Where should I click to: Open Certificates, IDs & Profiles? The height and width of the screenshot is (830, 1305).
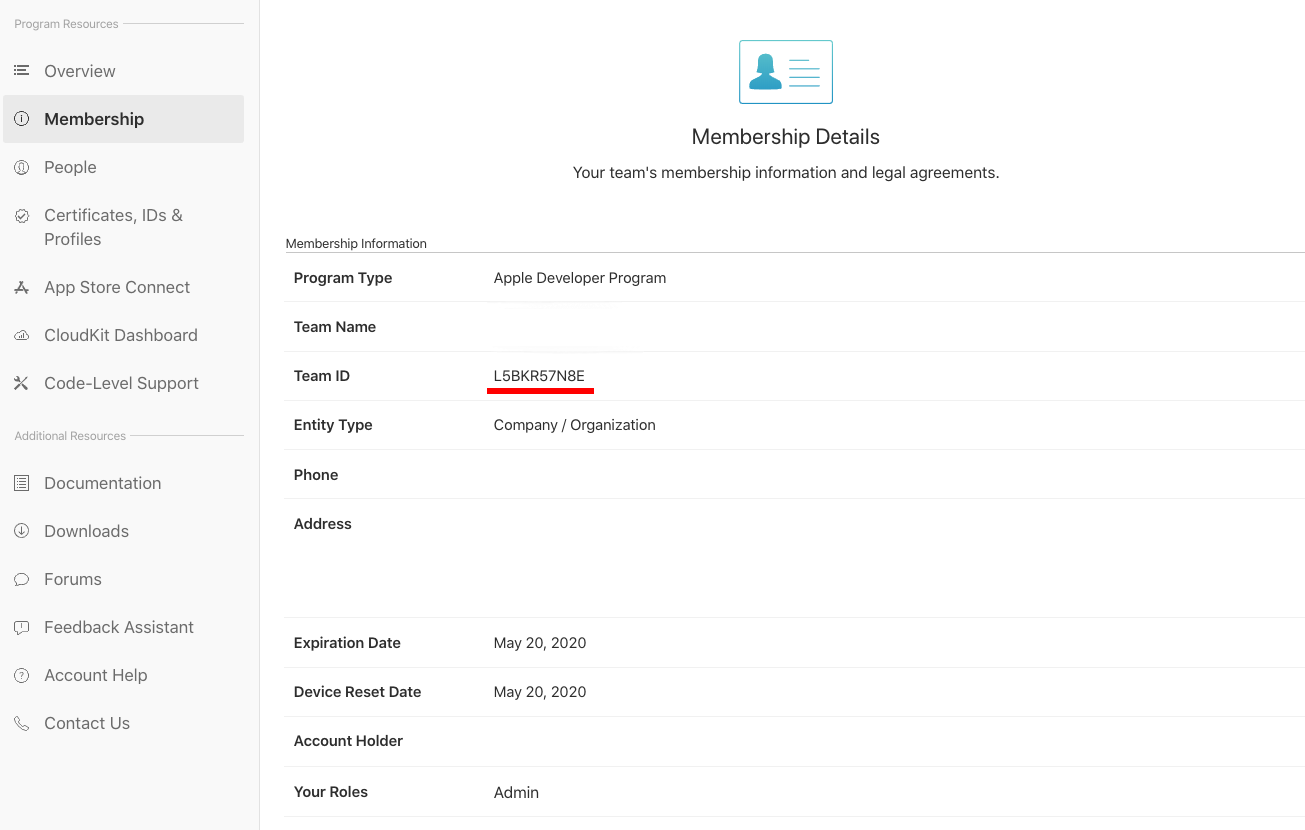(x=113, y=227)
